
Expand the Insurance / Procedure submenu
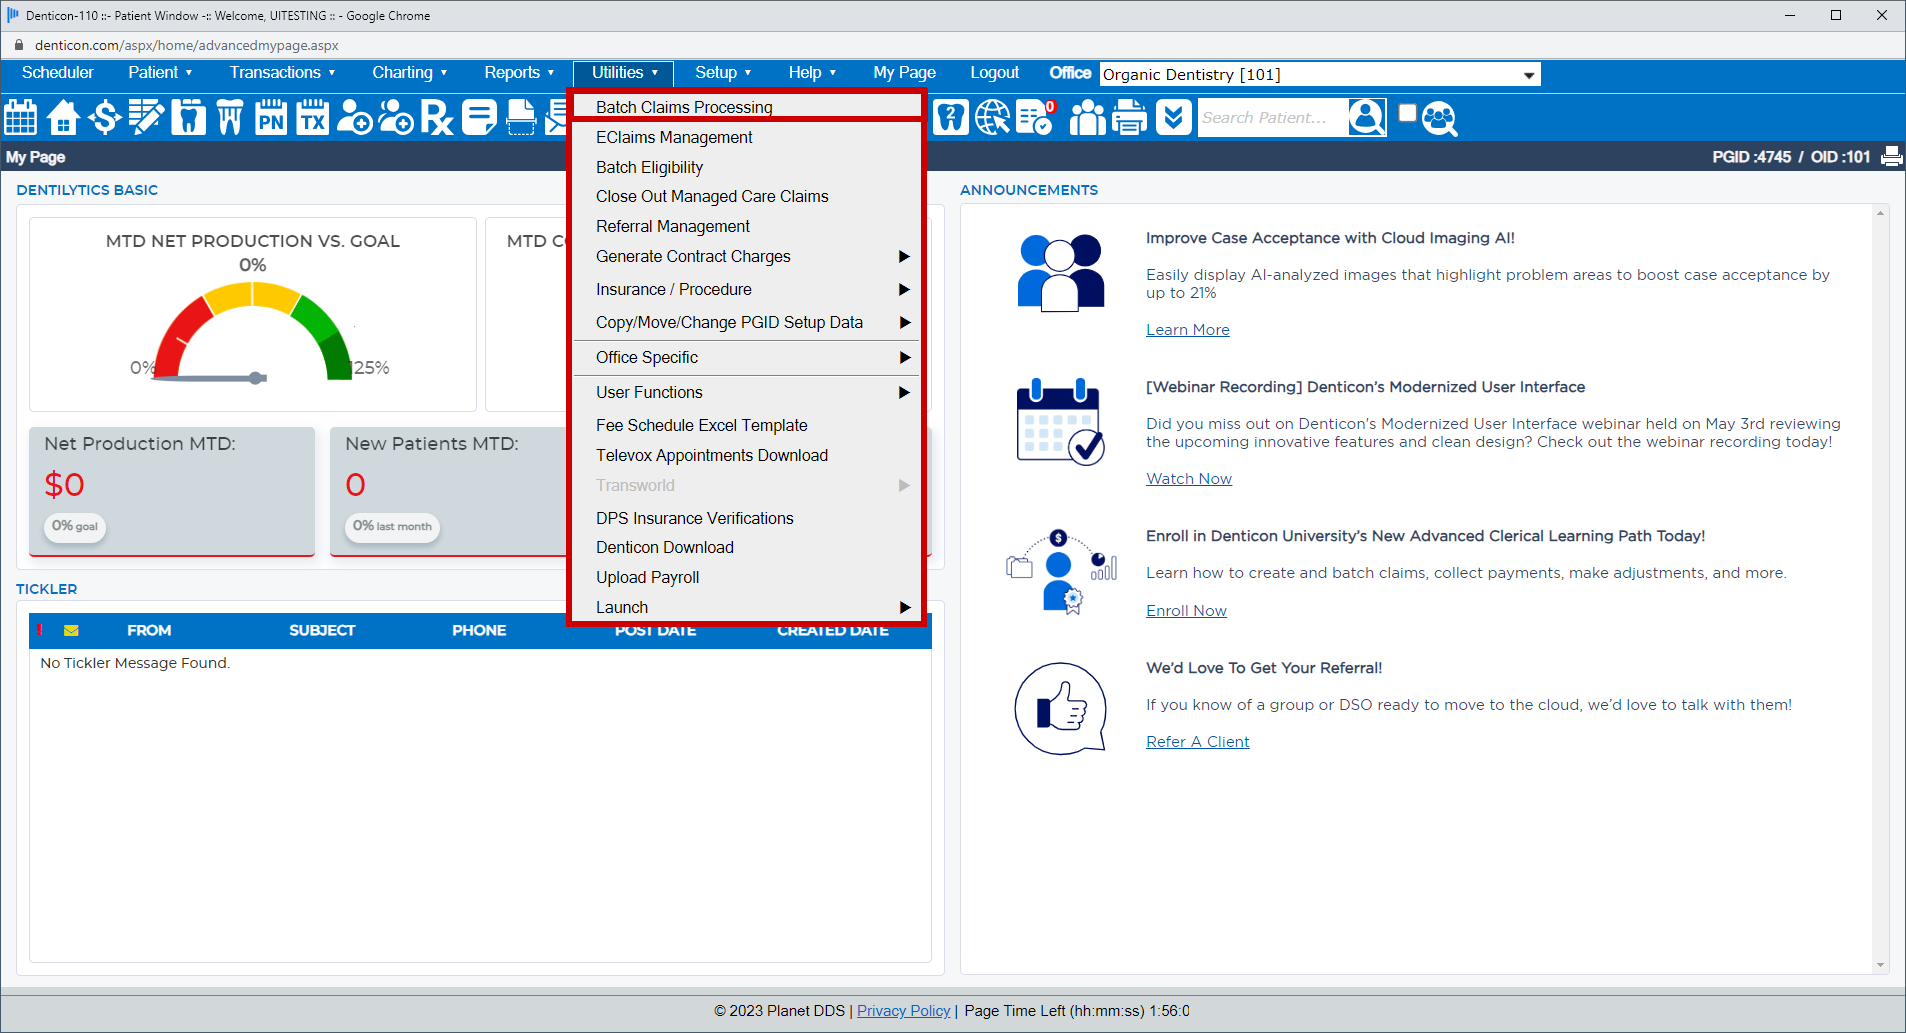[x=746, y=290]
